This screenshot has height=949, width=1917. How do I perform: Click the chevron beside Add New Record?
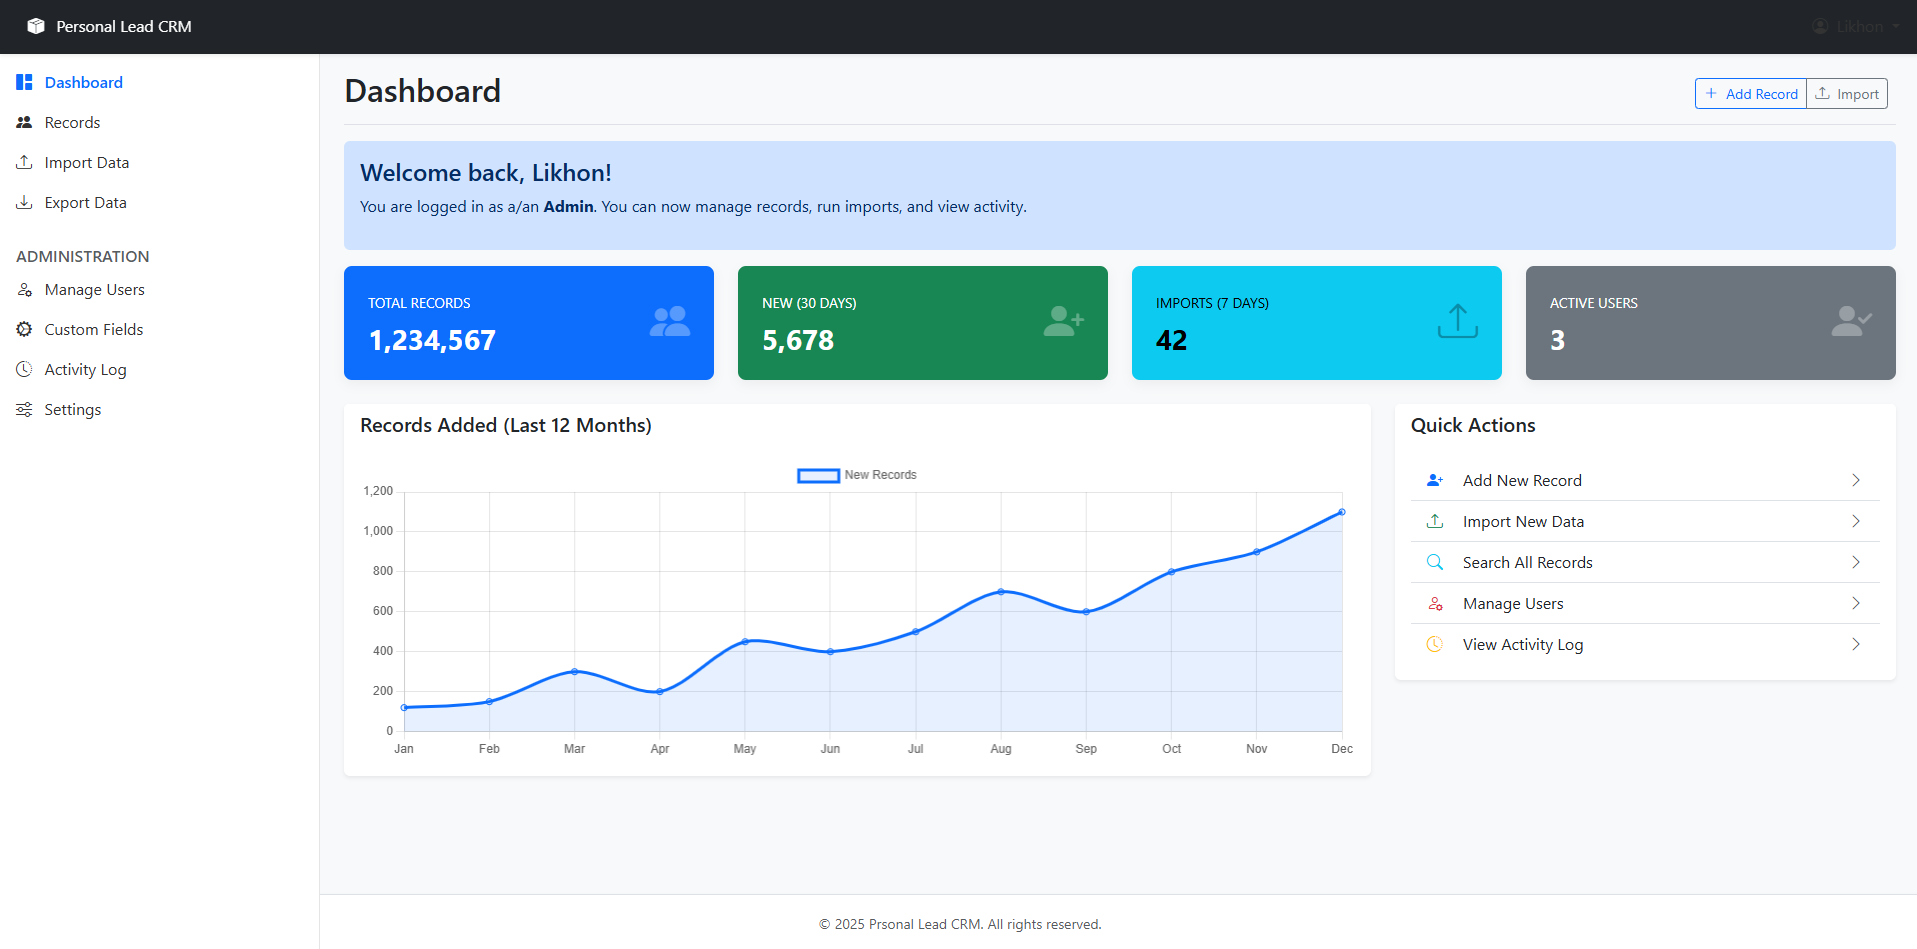pyautogui.click(x=1855, y=480)
